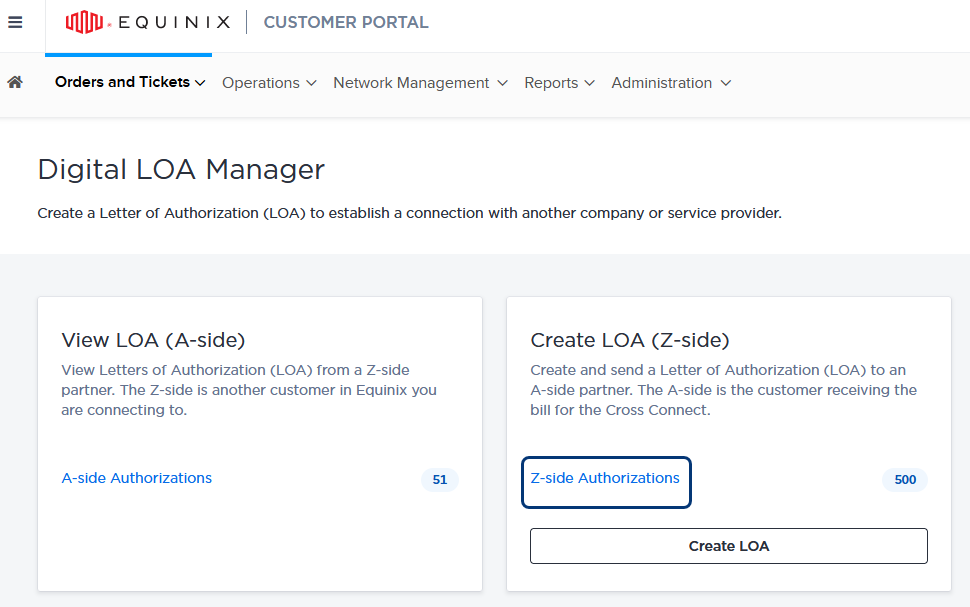Expand the Administration chevron arrow
Image resolution: width=970 pixels, height=607 pixels.
click(726, 83)
